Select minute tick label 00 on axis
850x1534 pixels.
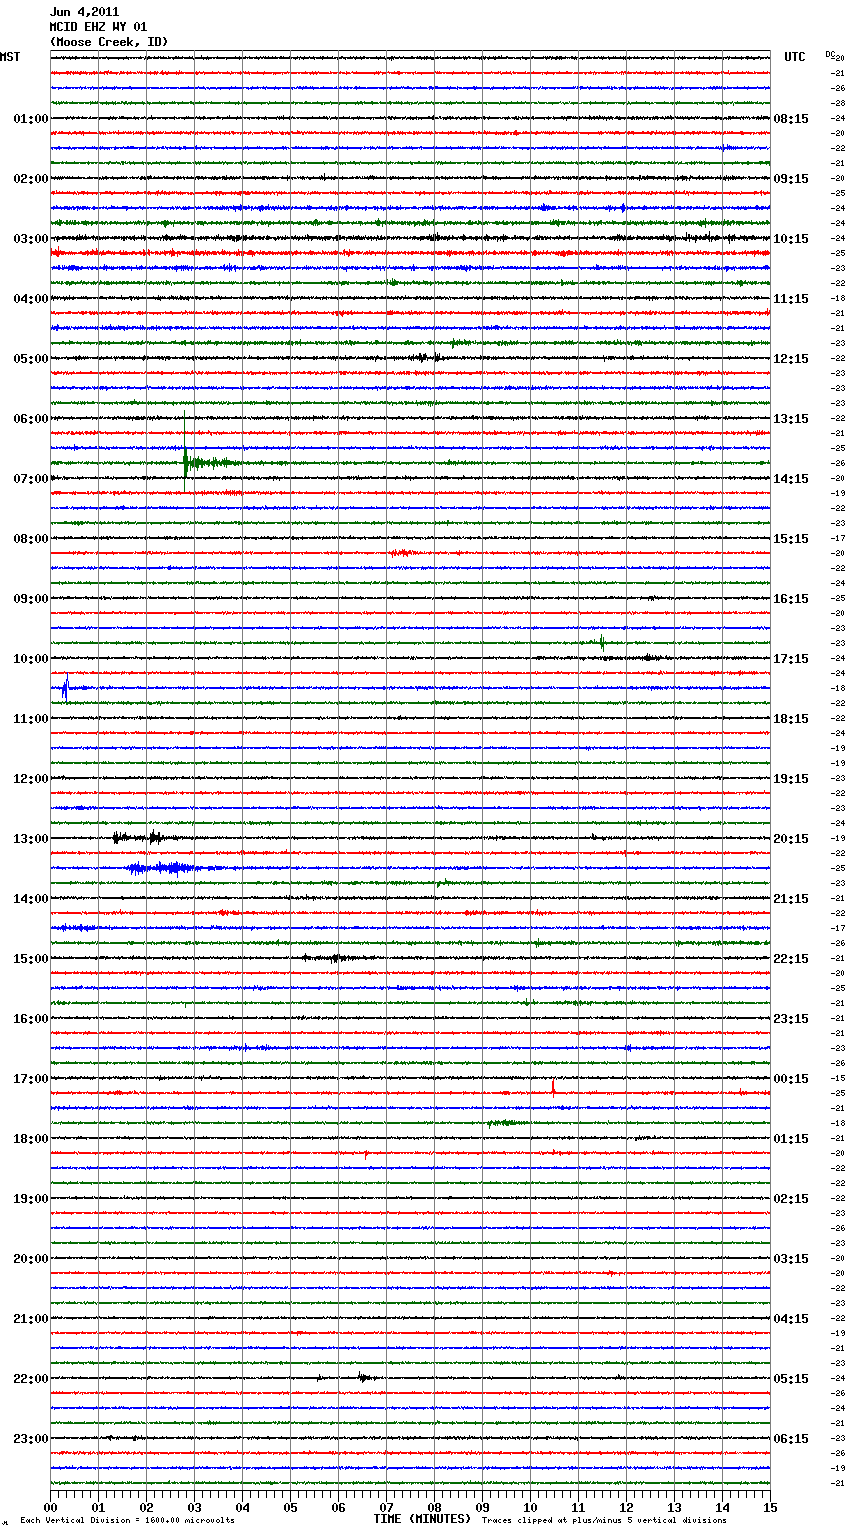coord(51,1508)
